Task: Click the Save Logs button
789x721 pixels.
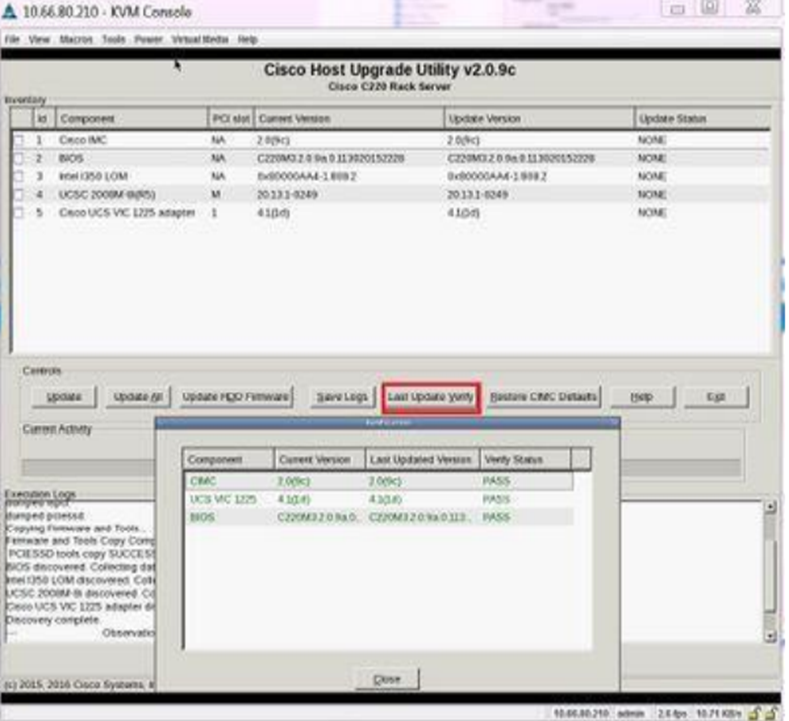Action: (x=342, y=397)
